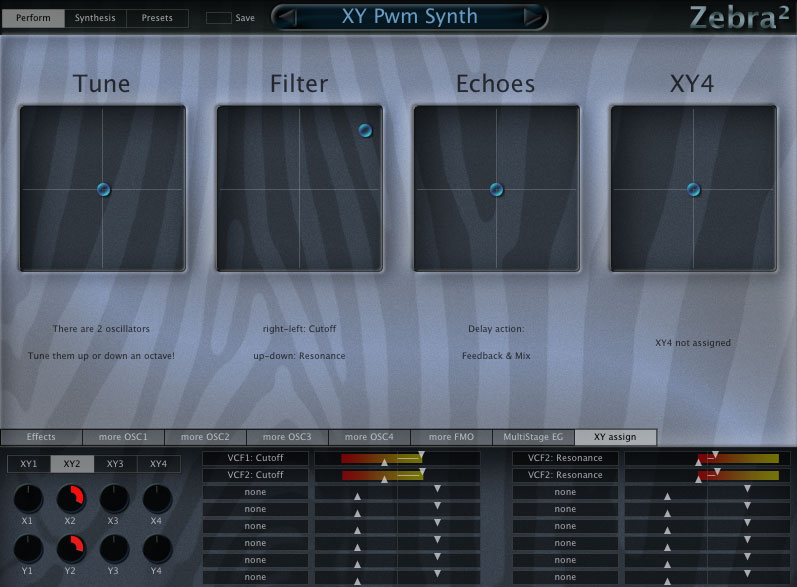Click the Y1 knob
The image size is (797, 587).
[x=28, y=548]
